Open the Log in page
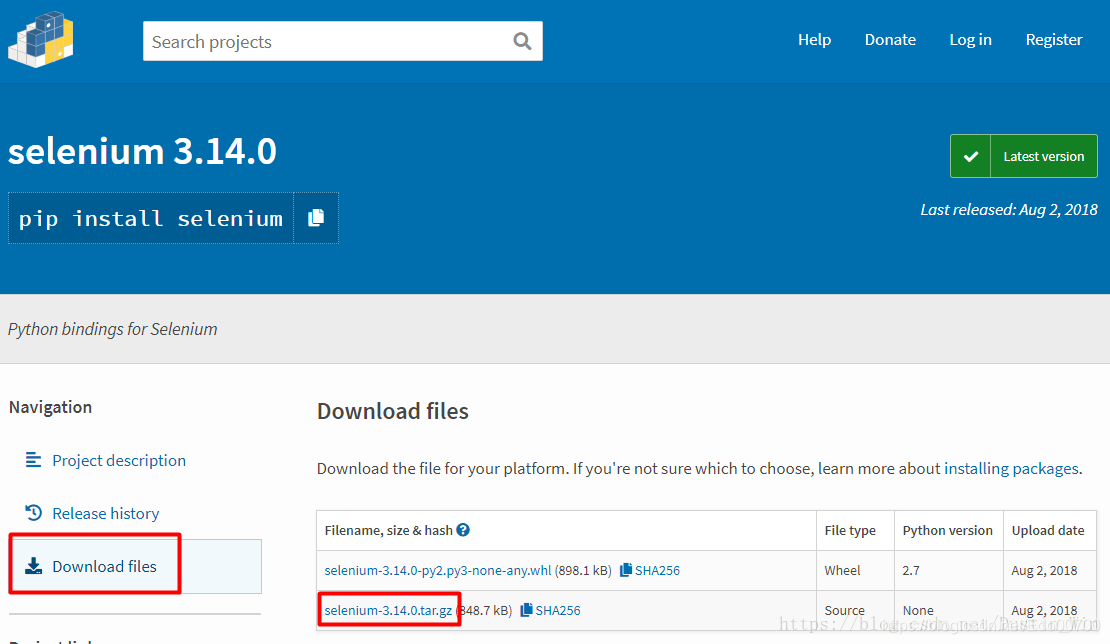1110x644 pixels. point(970,40)
